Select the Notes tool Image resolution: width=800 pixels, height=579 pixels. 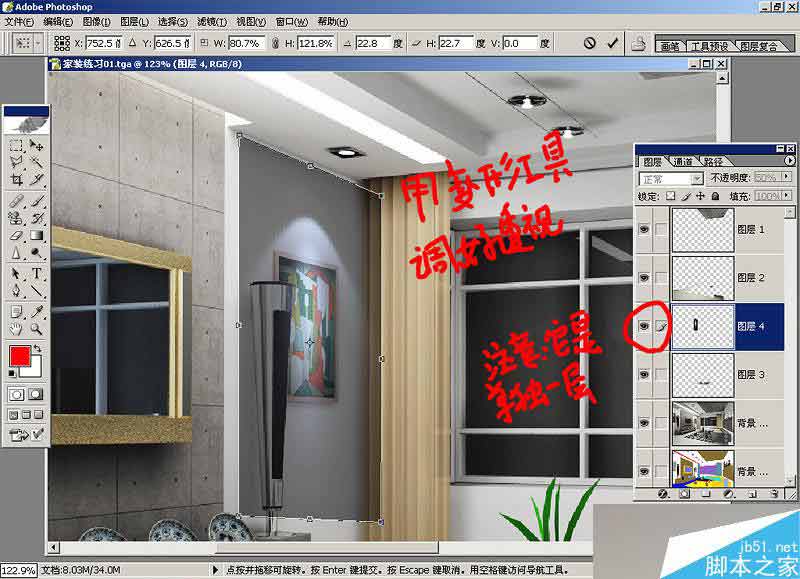(x=16, y=312)
